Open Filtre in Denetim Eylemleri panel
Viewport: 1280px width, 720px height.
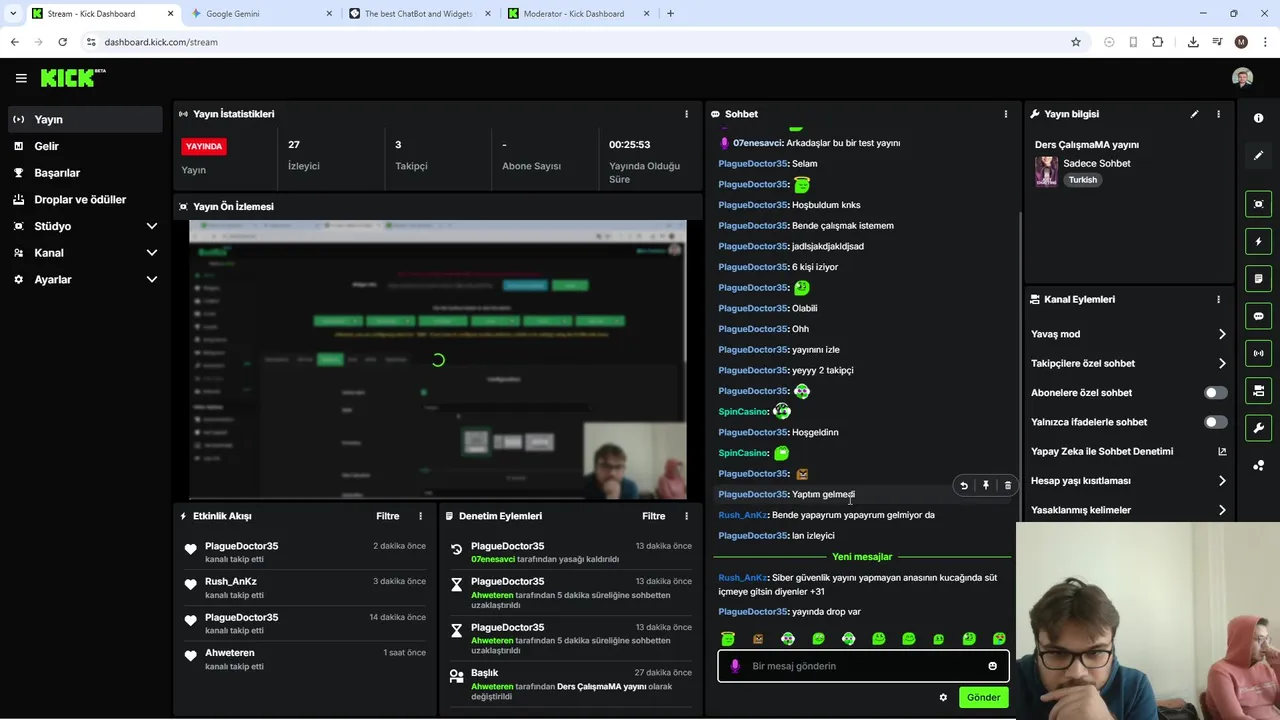[653, 516]
